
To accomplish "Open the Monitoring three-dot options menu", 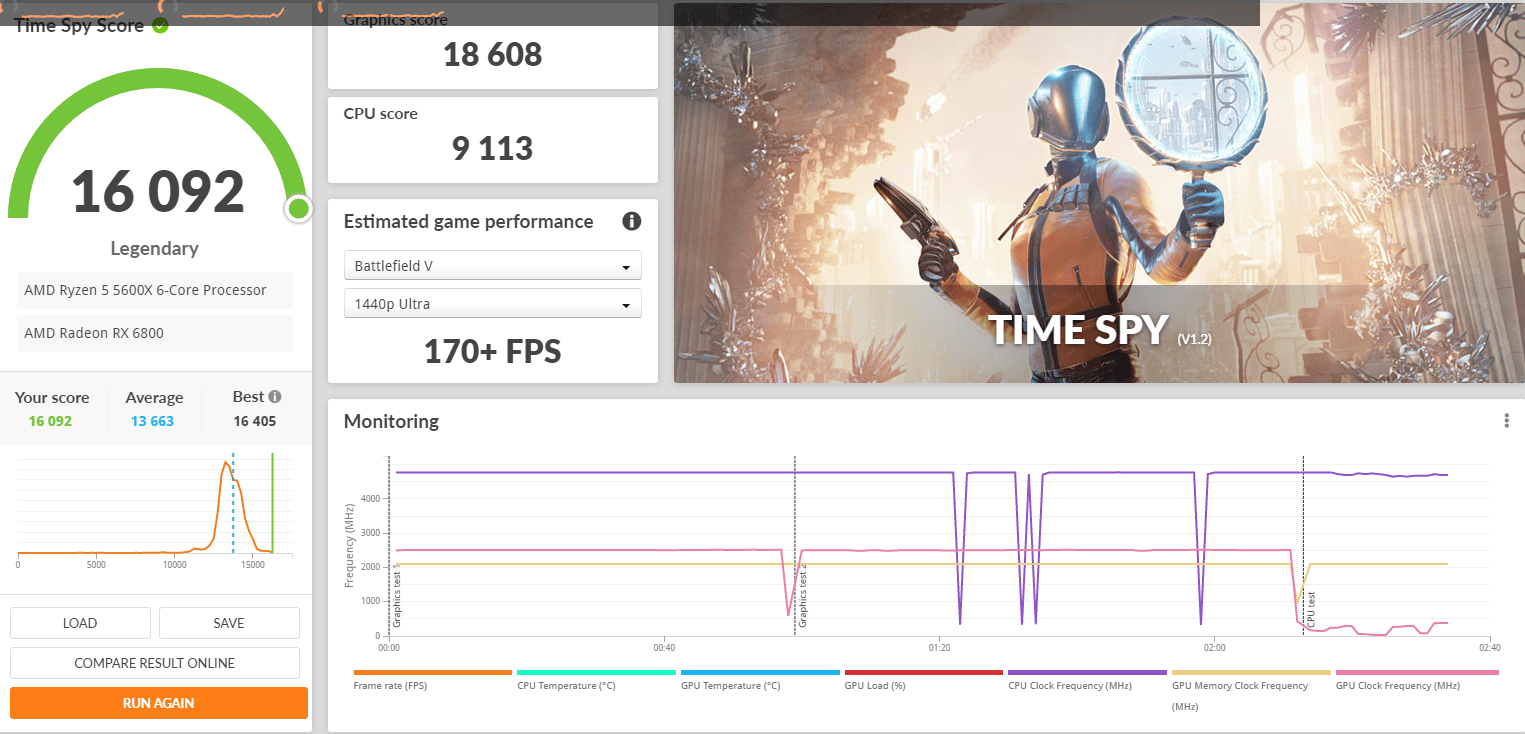I will point(1507,421).
